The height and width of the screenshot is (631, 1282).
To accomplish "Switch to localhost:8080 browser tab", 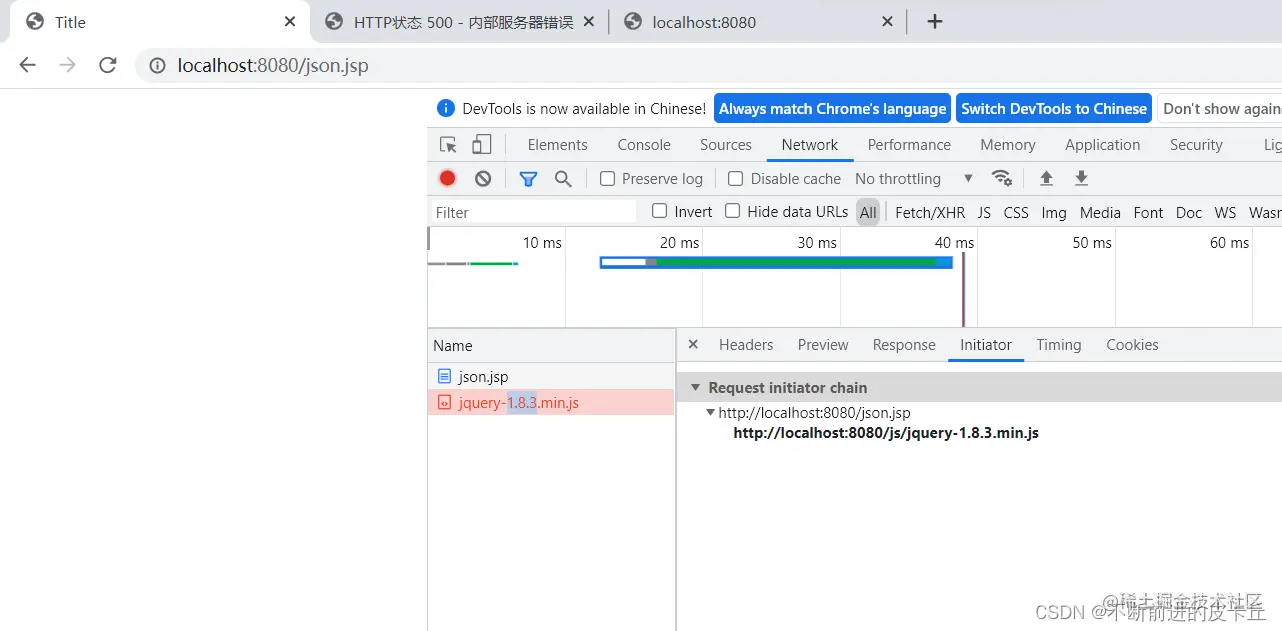I will pyautogui.click(x=758, y=22).
